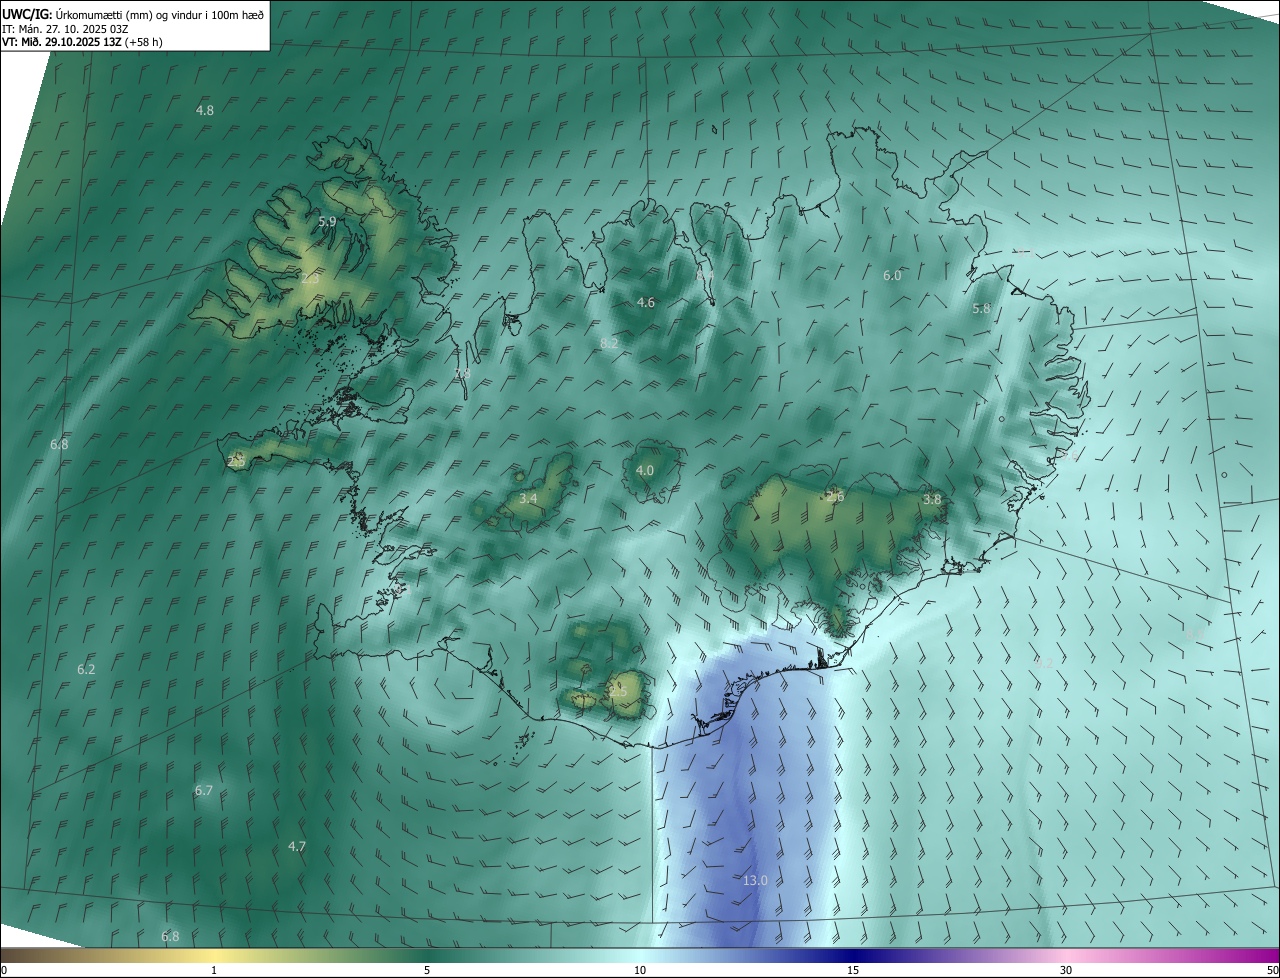This screenshot has height=978, width=1280.
Task: Click the 15 label on the color scale
Action: (x=853, y=970)
